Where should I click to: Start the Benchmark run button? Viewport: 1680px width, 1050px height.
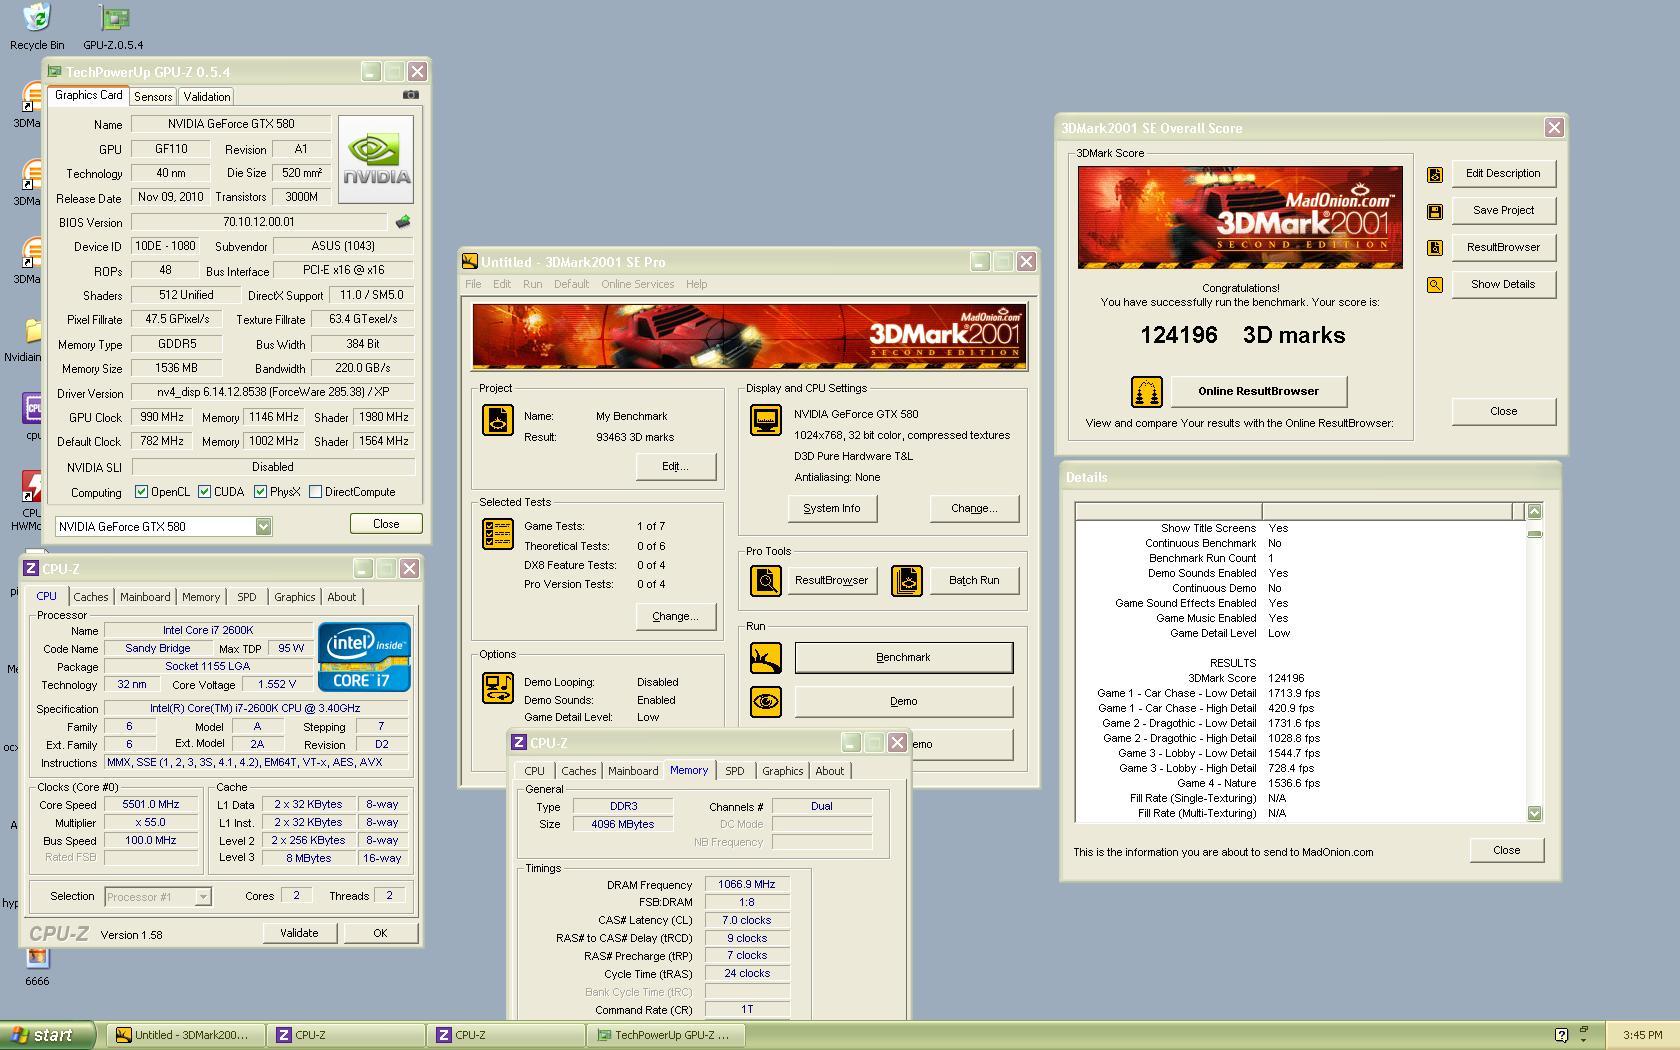[x=903, y=657]
